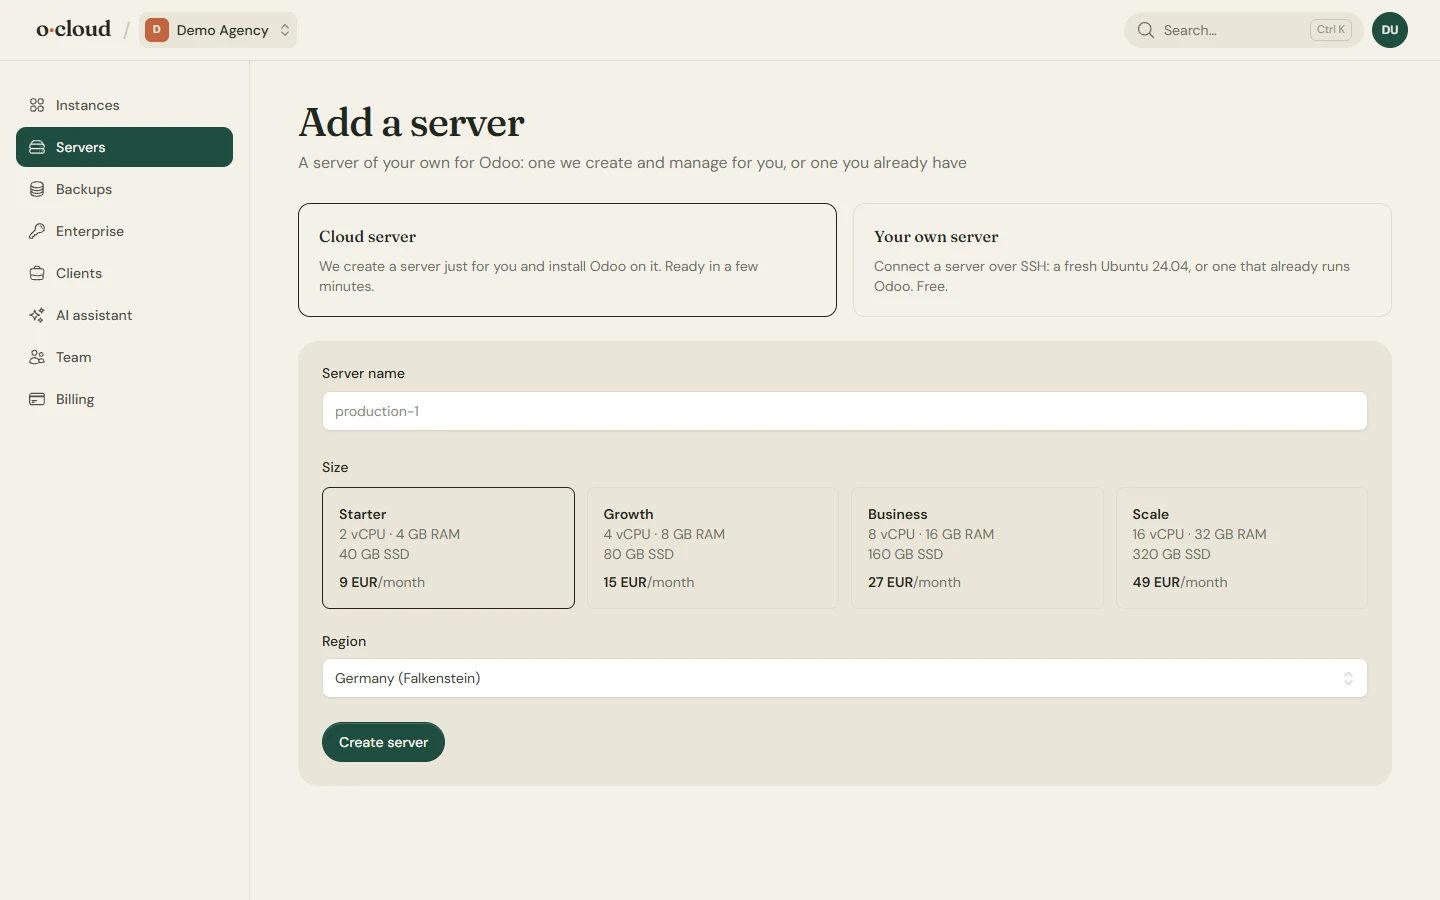The height and width of the screenshot is (900, 1440).
Task: Click the Team people icon
Action: tap(37, 357)
